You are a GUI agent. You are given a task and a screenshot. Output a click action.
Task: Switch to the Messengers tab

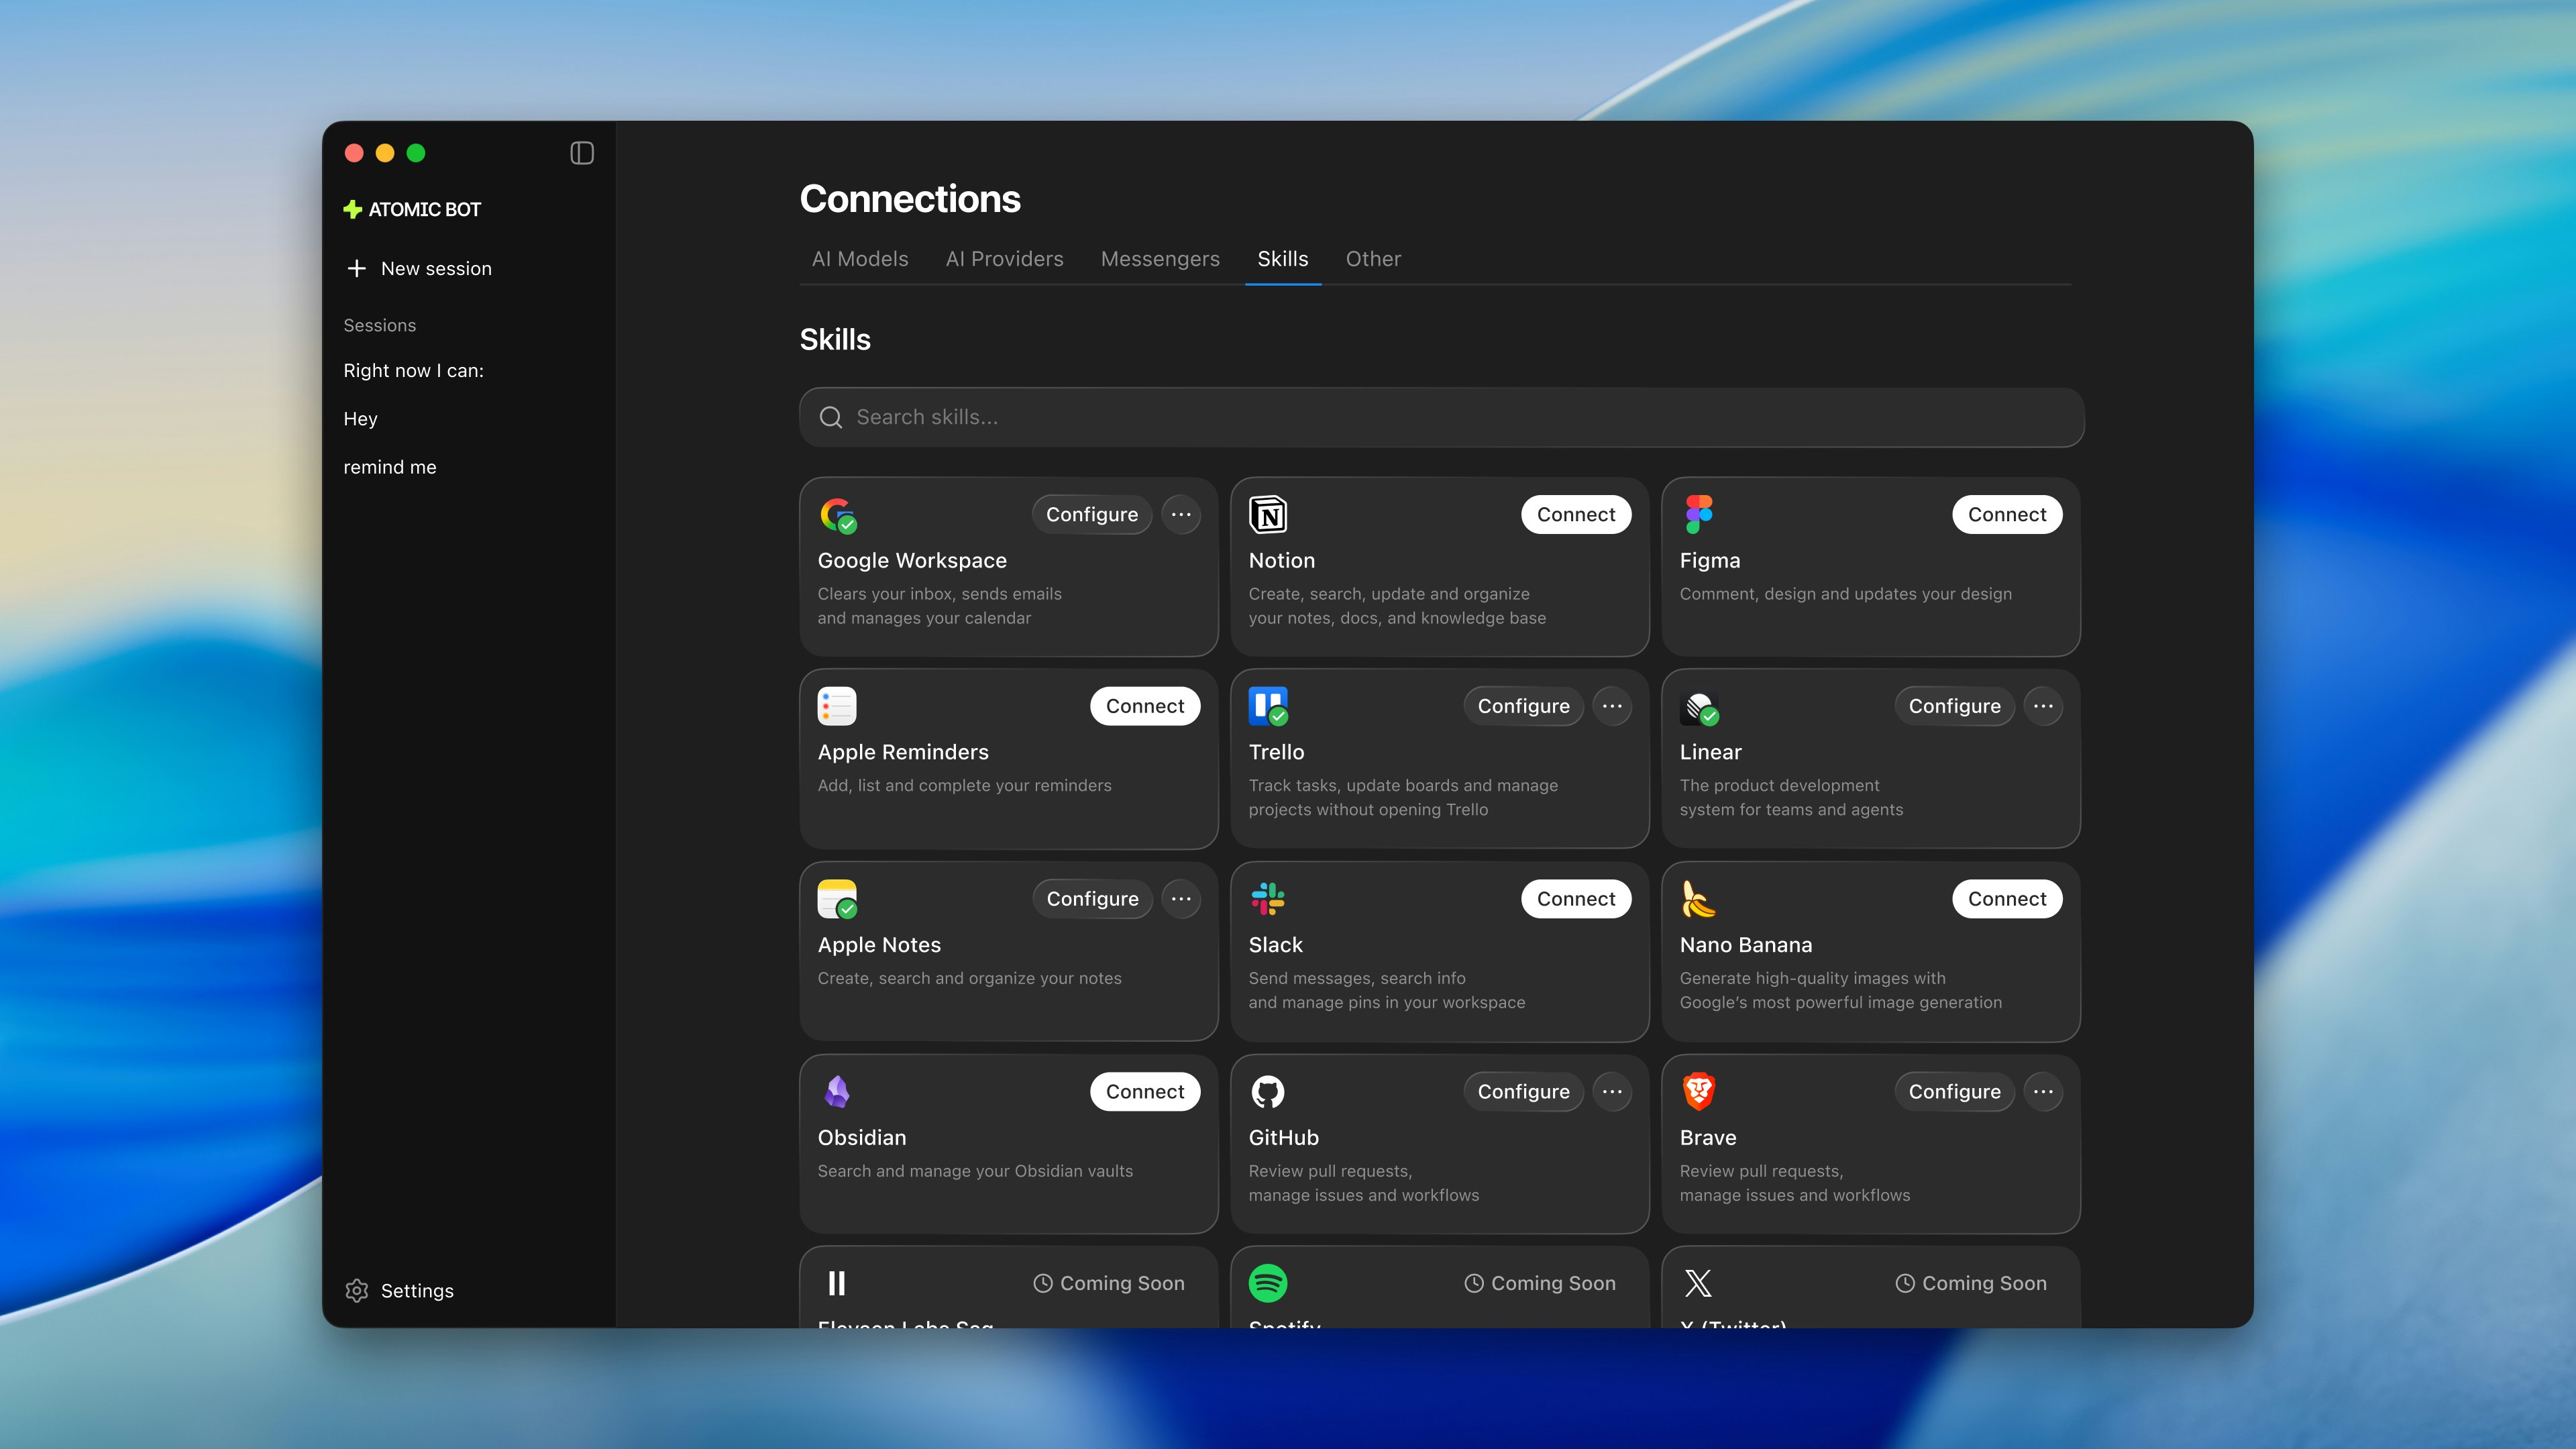[x=1160, y=259]
